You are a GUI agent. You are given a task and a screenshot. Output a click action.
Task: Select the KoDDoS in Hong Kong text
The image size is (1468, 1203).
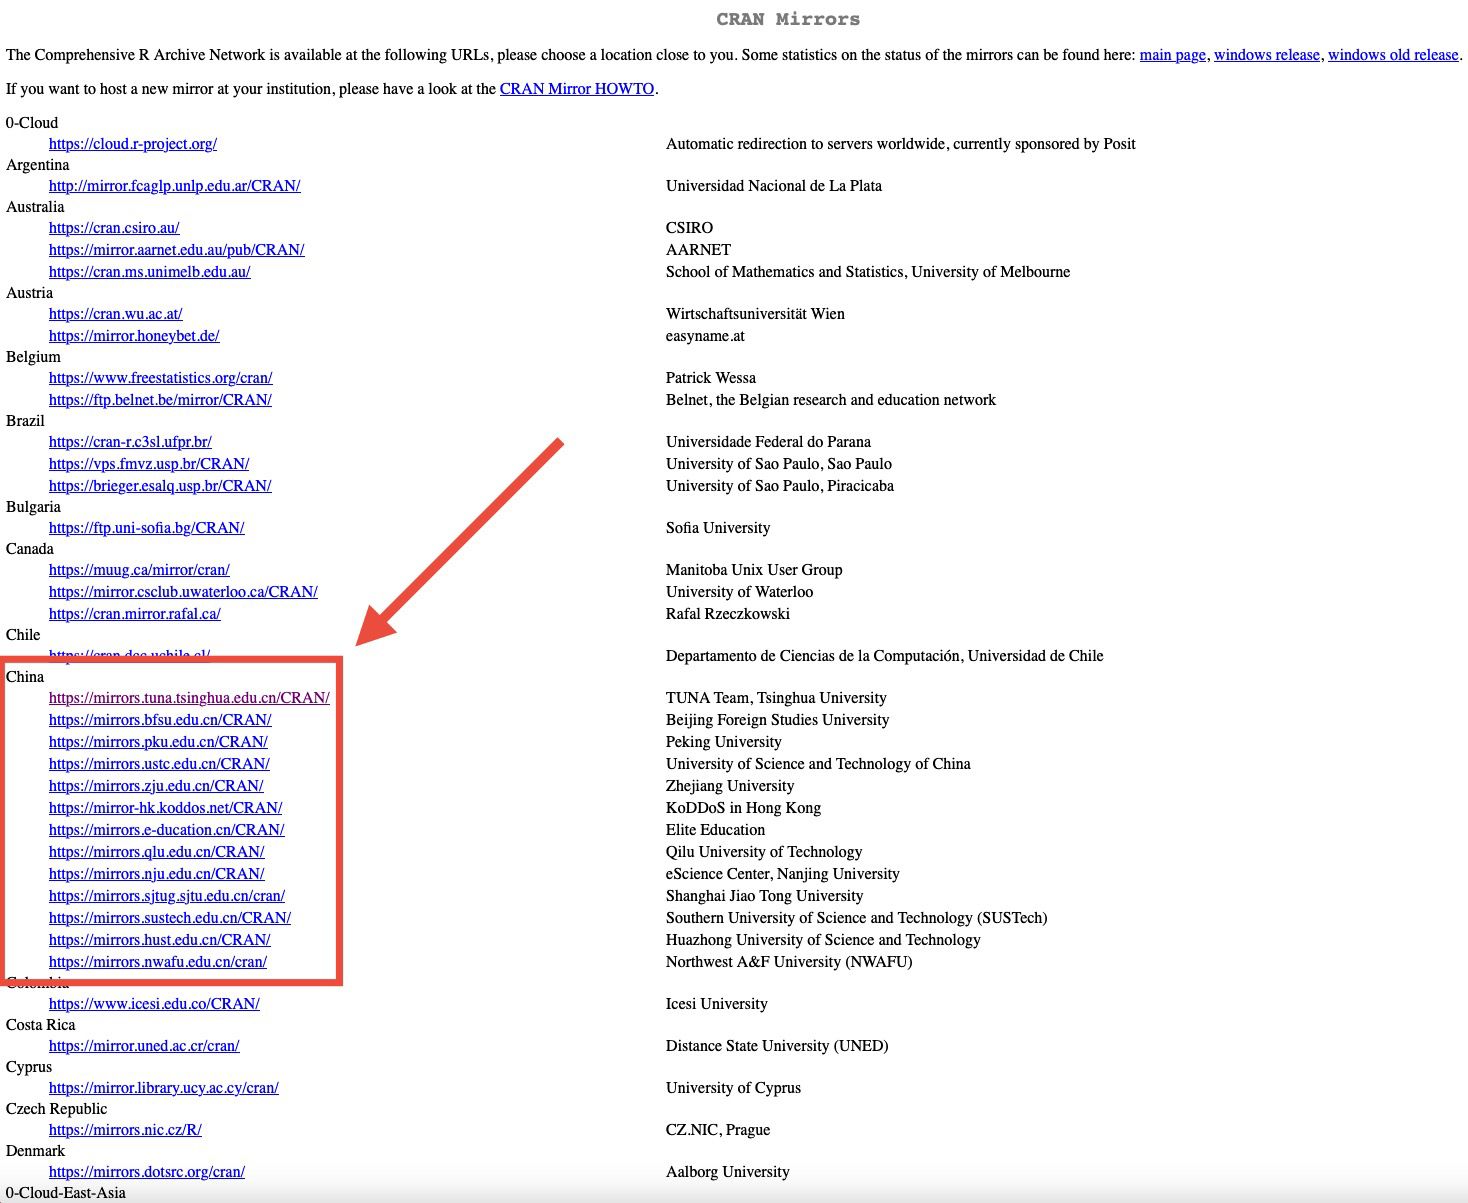[743, 808]
